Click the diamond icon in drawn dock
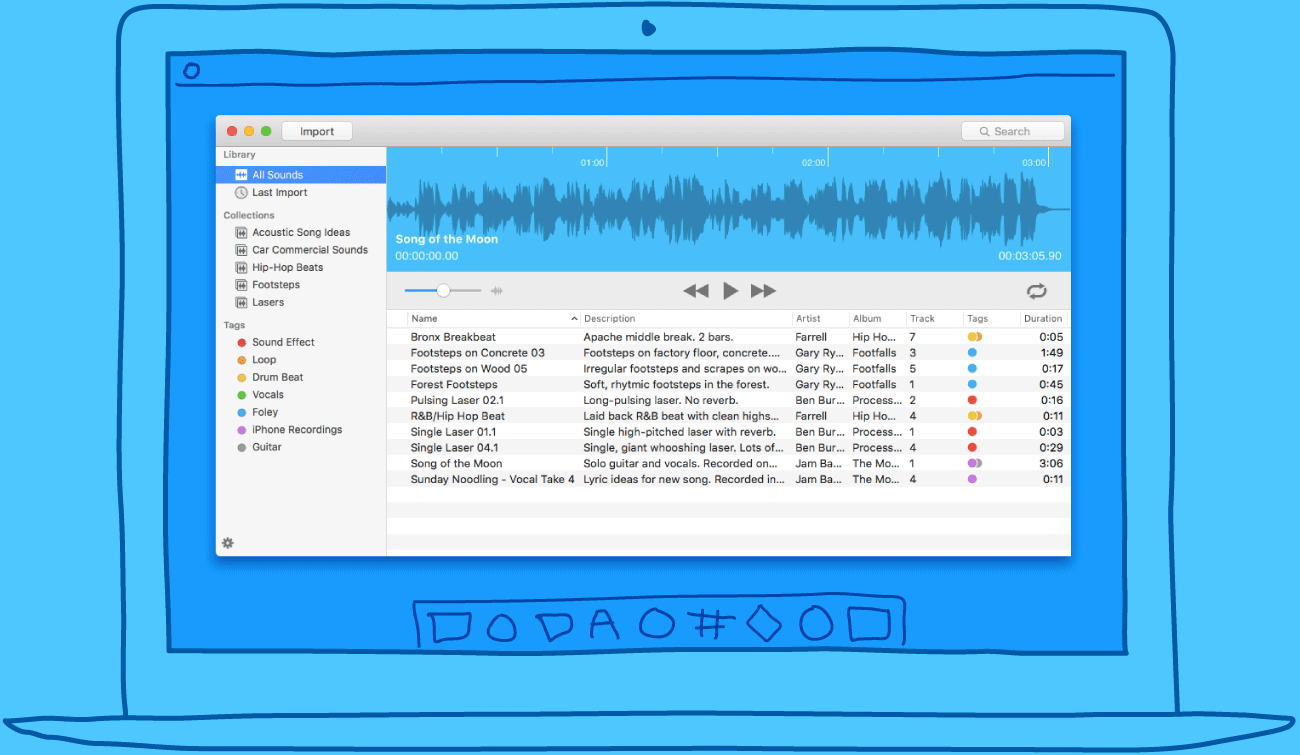Image resolution: width=1300 pixels, height=755 pixels. coord(764,623)
